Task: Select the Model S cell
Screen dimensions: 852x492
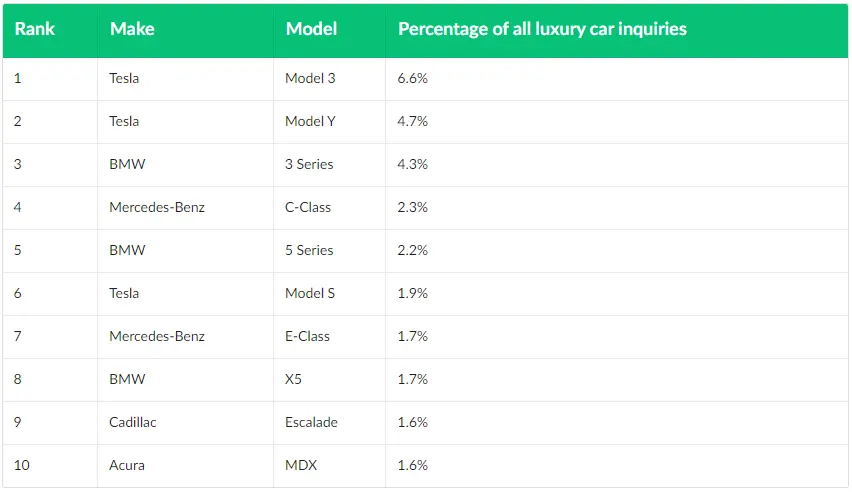Action: [310, 293]
